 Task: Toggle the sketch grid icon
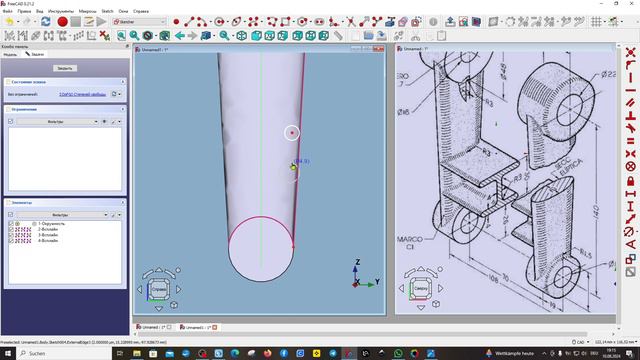[x=597, y=22]
